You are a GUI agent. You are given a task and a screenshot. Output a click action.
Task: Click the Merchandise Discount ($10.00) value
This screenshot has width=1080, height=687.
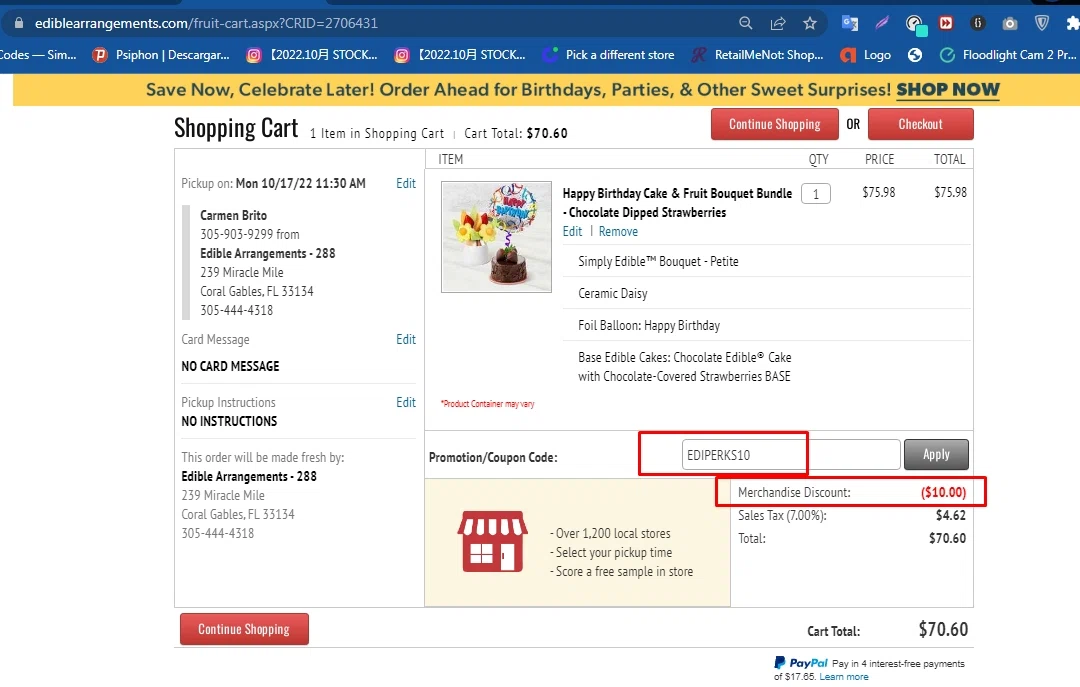tap(944, 492)
